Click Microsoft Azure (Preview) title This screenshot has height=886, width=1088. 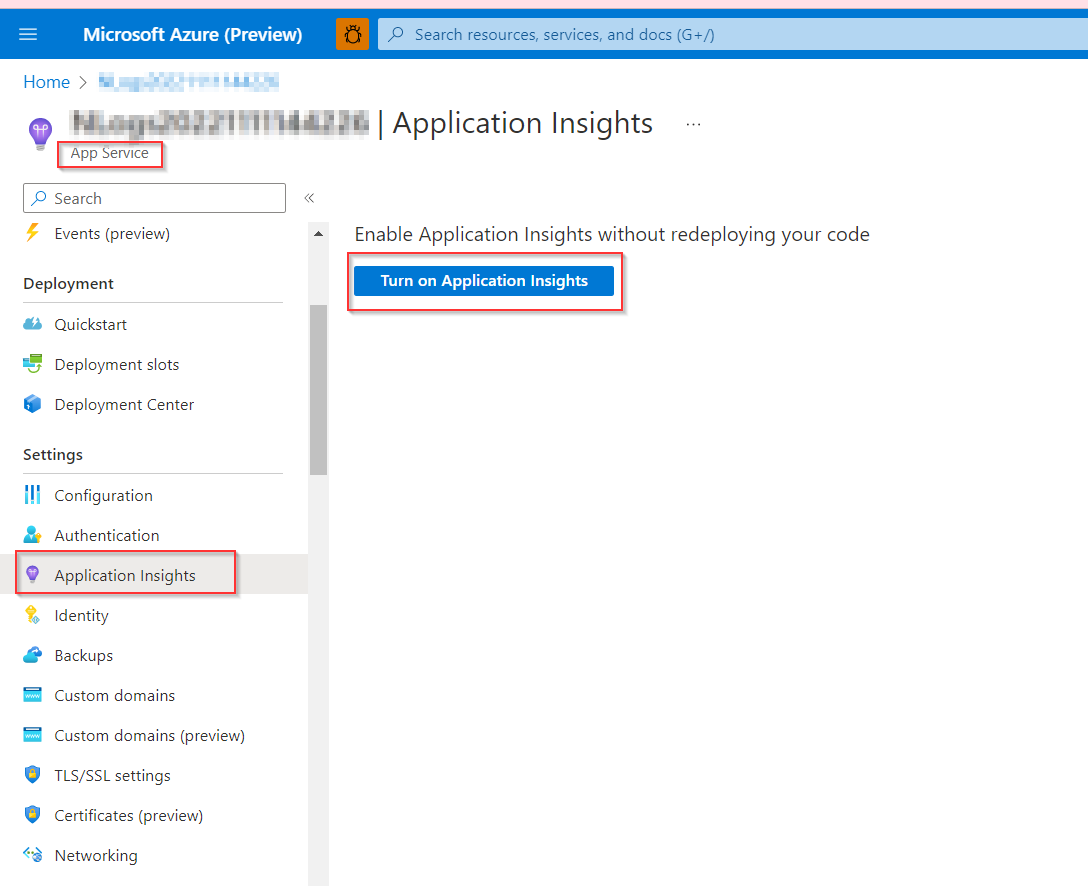tap(193, 34)
